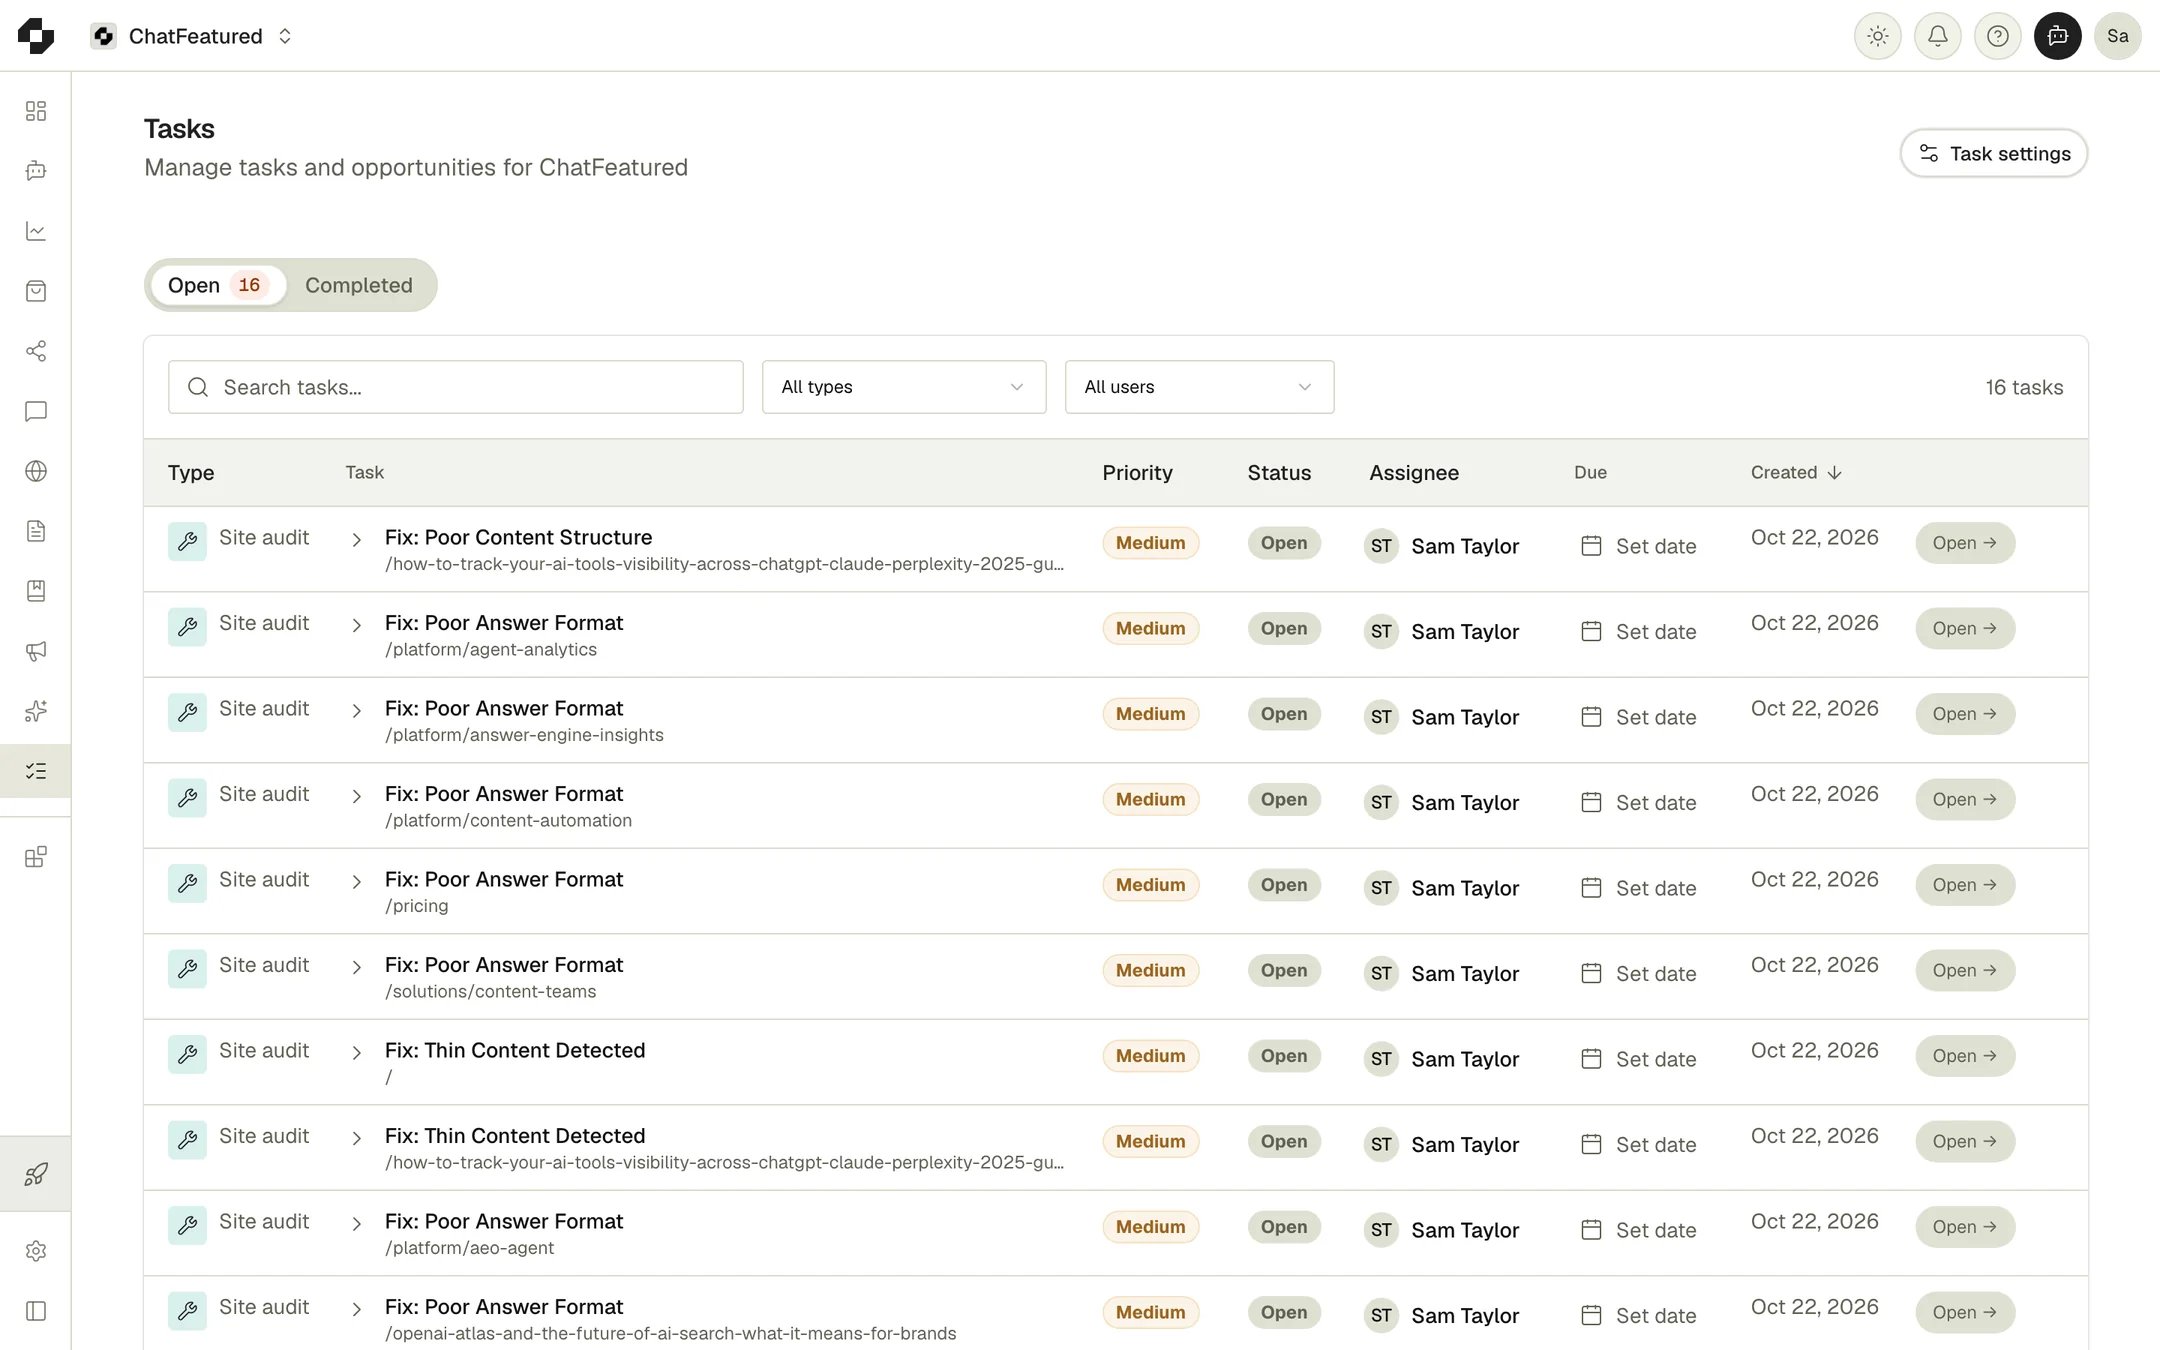Open the All users filter dropdown
This screenshot has height=1350, width=2160.
tap(1199, 387)
